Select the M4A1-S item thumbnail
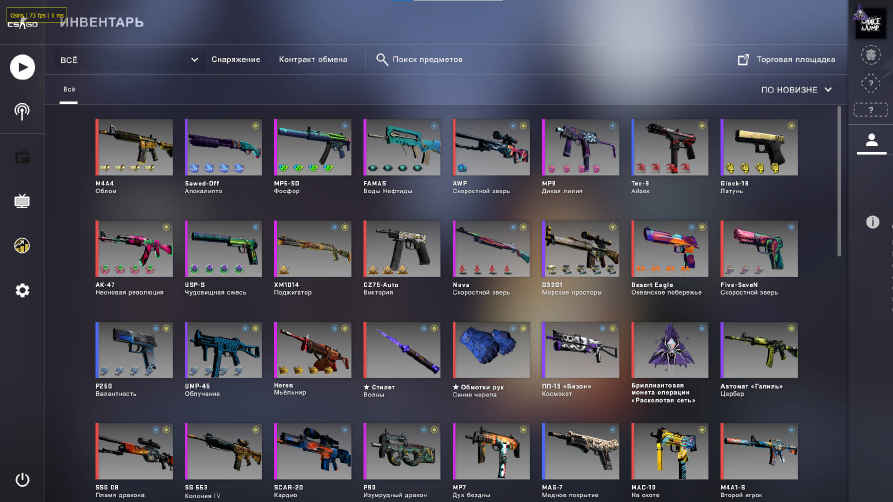 [759, 451]
